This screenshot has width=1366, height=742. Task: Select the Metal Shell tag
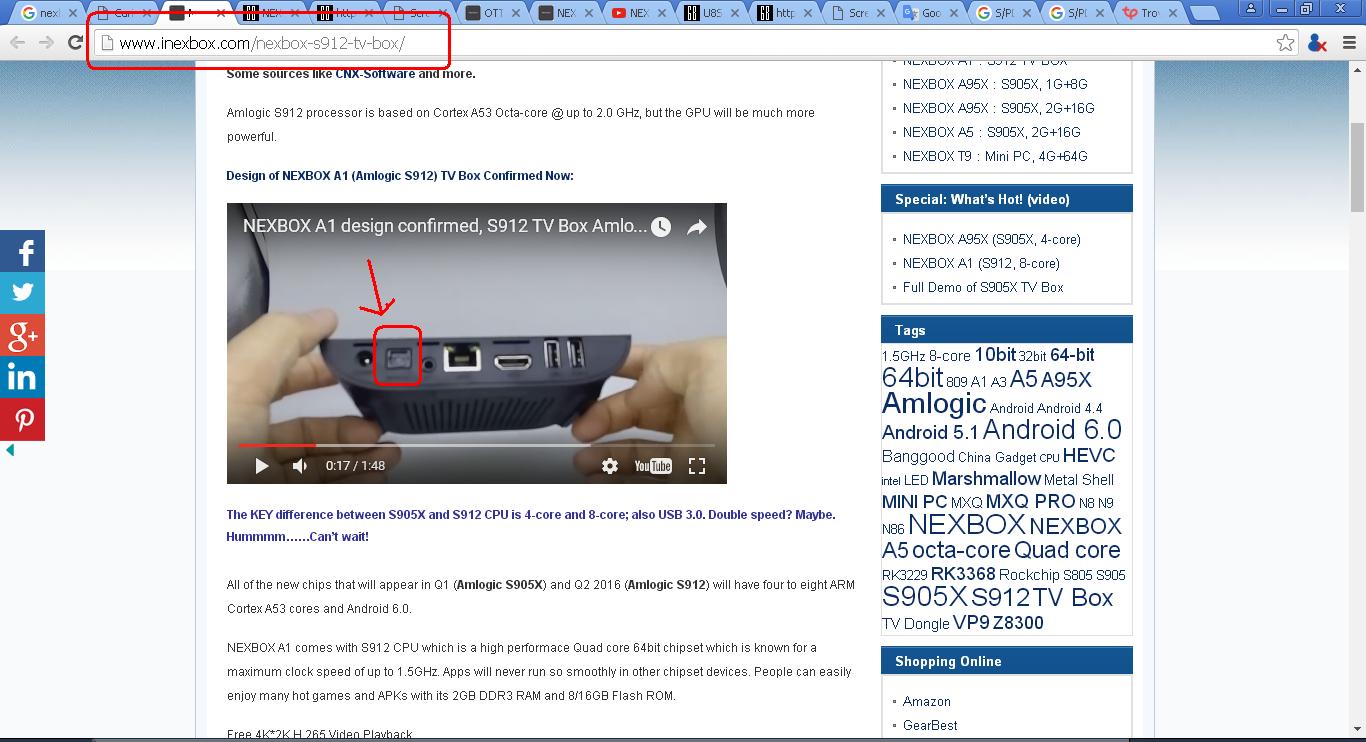[1079, 480]
